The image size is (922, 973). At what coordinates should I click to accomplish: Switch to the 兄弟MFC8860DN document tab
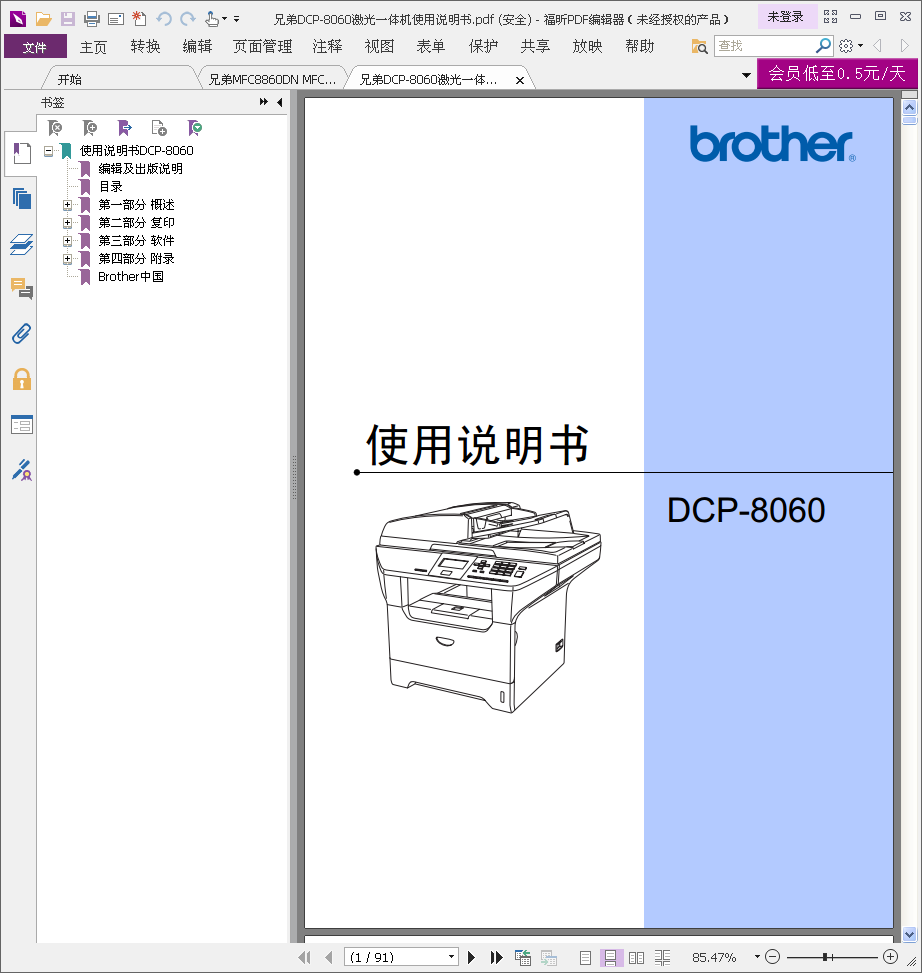pos(272,79)
